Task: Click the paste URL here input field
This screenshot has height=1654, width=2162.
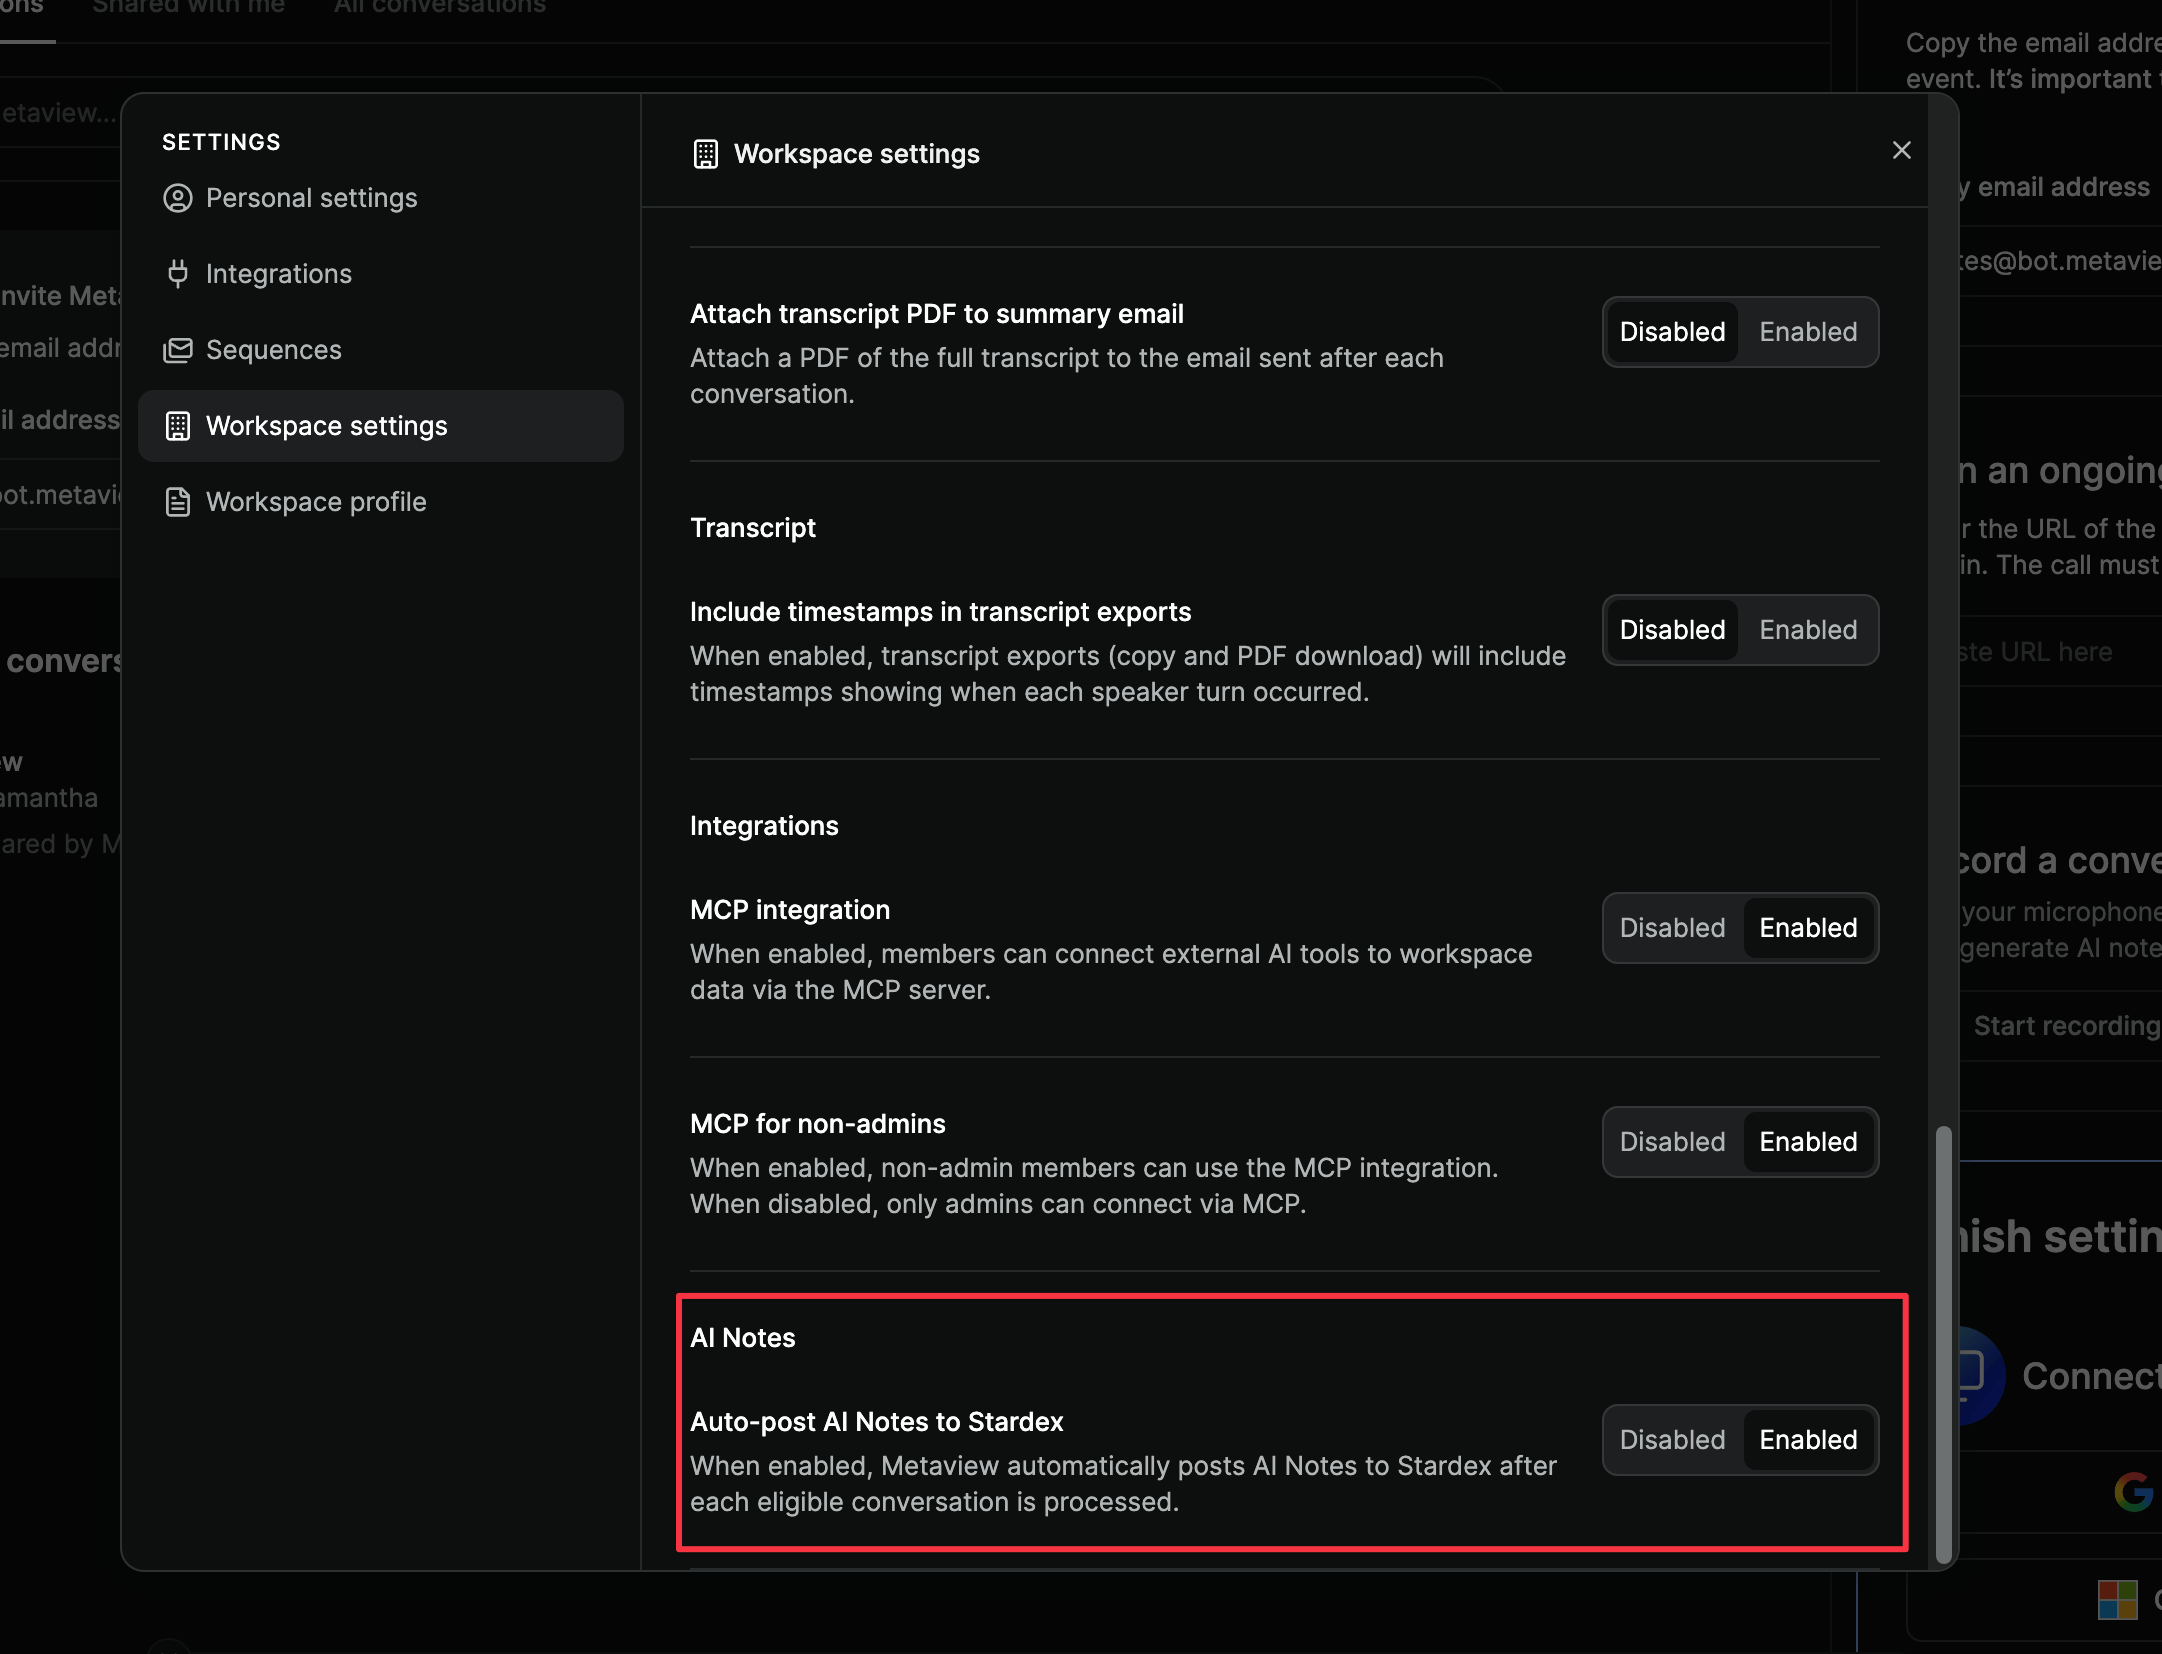Action: [x=2060, y=652]
